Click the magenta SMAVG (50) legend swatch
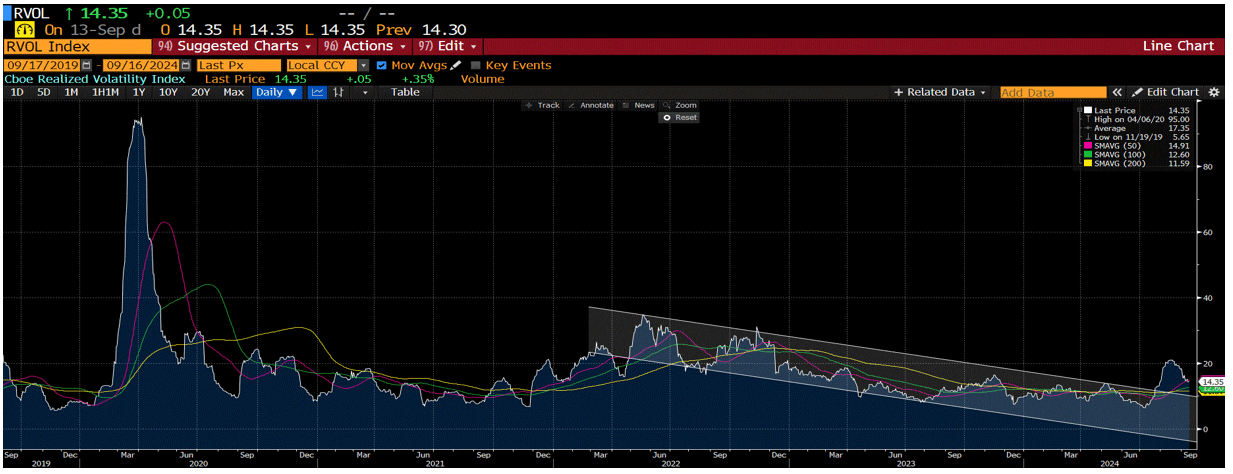The height and width of the screenshot is (474, 1233). pos(1088,146)
